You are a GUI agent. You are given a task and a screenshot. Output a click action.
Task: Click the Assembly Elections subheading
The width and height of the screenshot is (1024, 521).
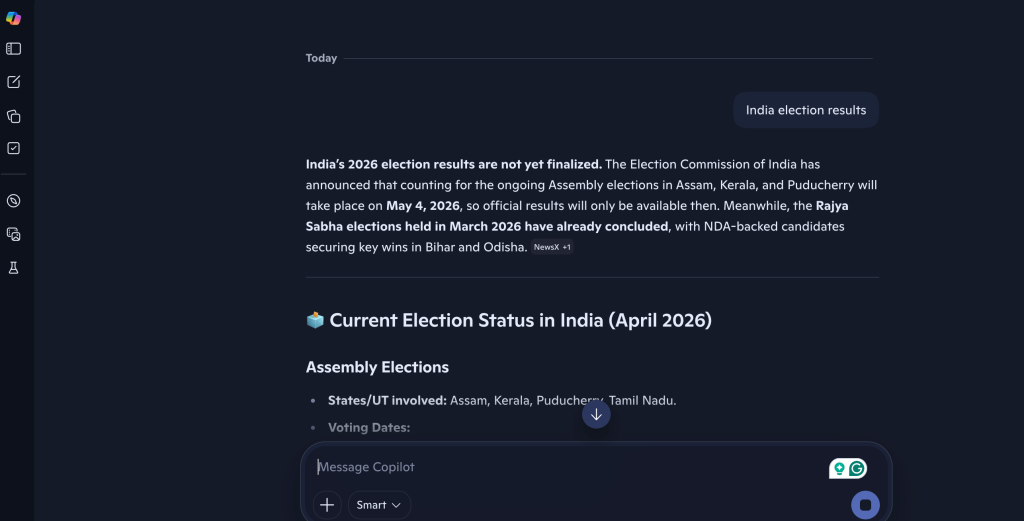(x=377, y=367)
